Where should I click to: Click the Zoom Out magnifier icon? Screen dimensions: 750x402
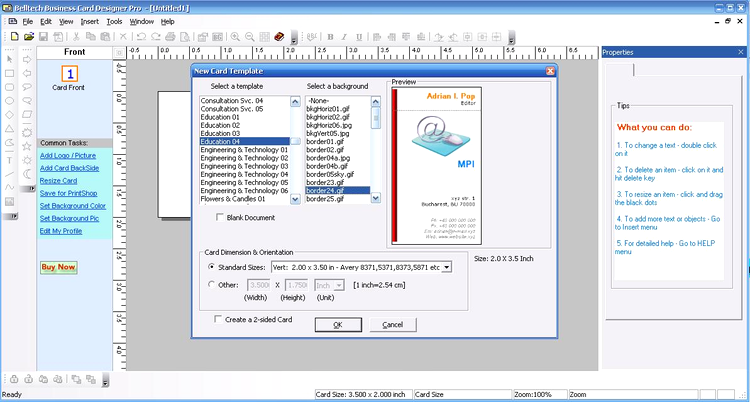coord(250,36)
